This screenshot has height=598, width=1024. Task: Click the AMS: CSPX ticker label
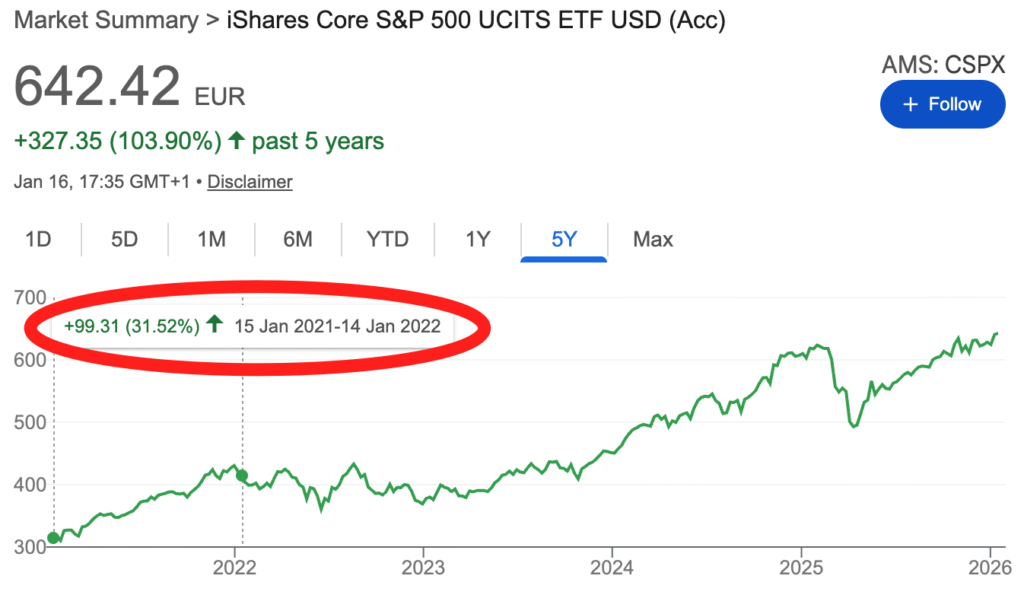pos(942,64)
